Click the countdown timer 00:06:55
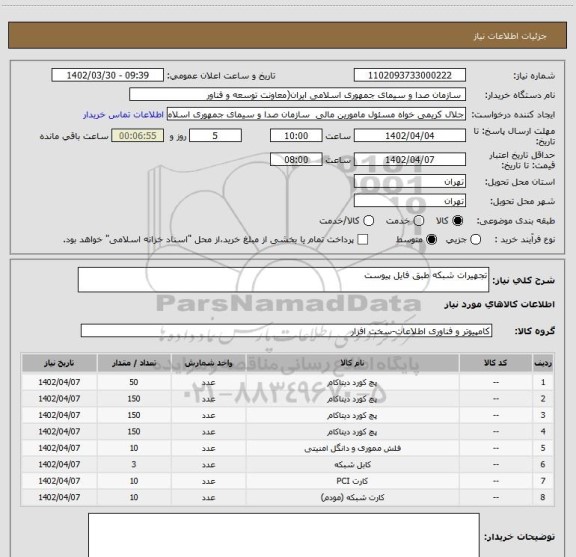Image resolution: width=576 pixels, height=557 pixels. tap(138, 136)
